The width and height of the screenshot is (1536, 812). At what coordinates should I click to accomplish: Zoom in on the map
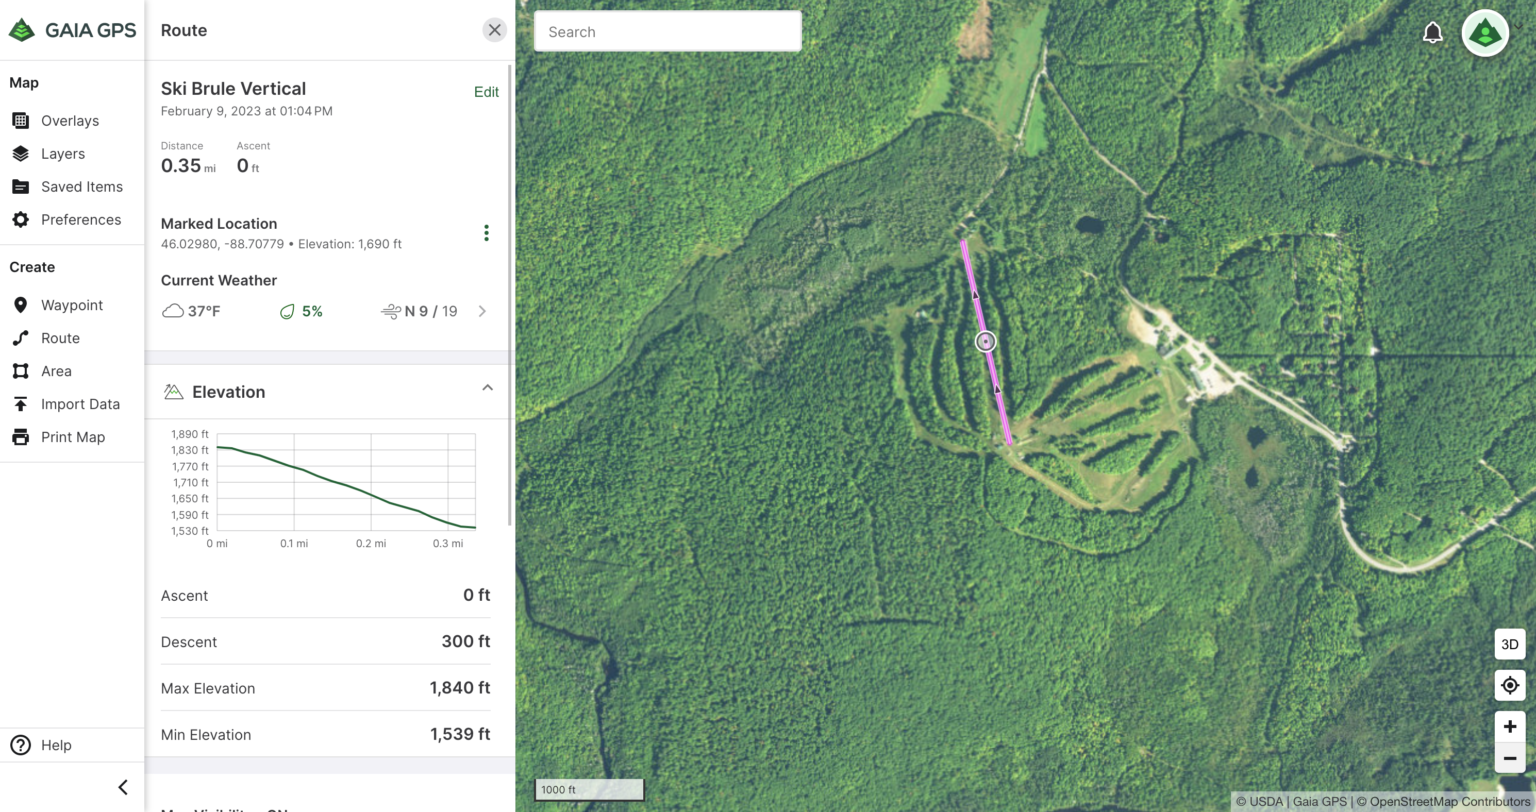pyautogui.click(x=1510, y=727)
